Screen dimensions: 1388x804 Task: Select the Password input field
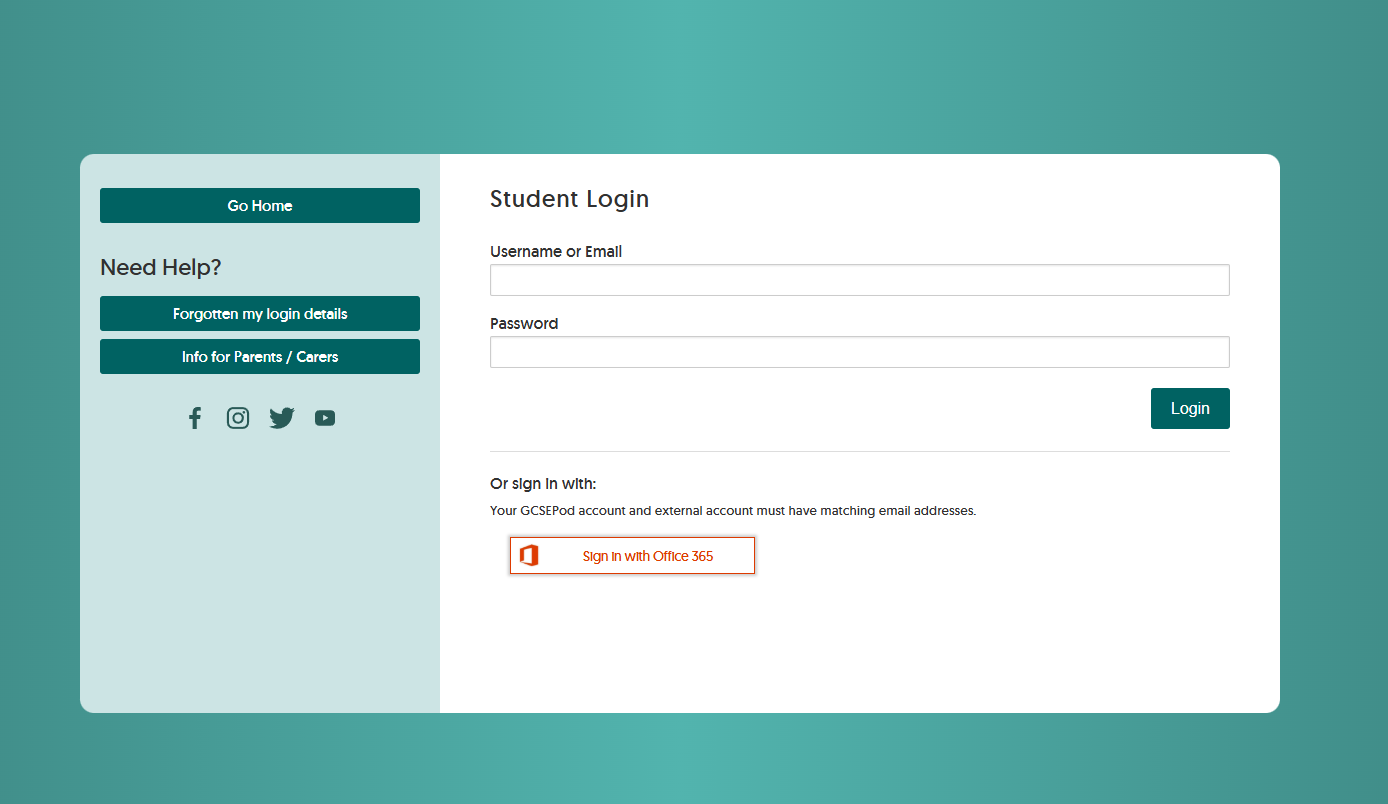tap(859, 352)
